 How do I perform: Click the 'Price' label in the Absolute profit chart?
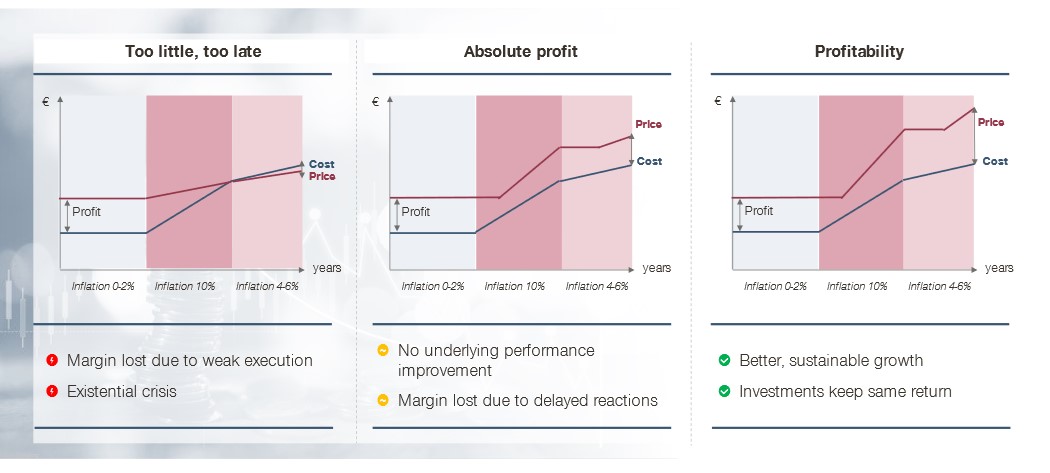point(648,124)
